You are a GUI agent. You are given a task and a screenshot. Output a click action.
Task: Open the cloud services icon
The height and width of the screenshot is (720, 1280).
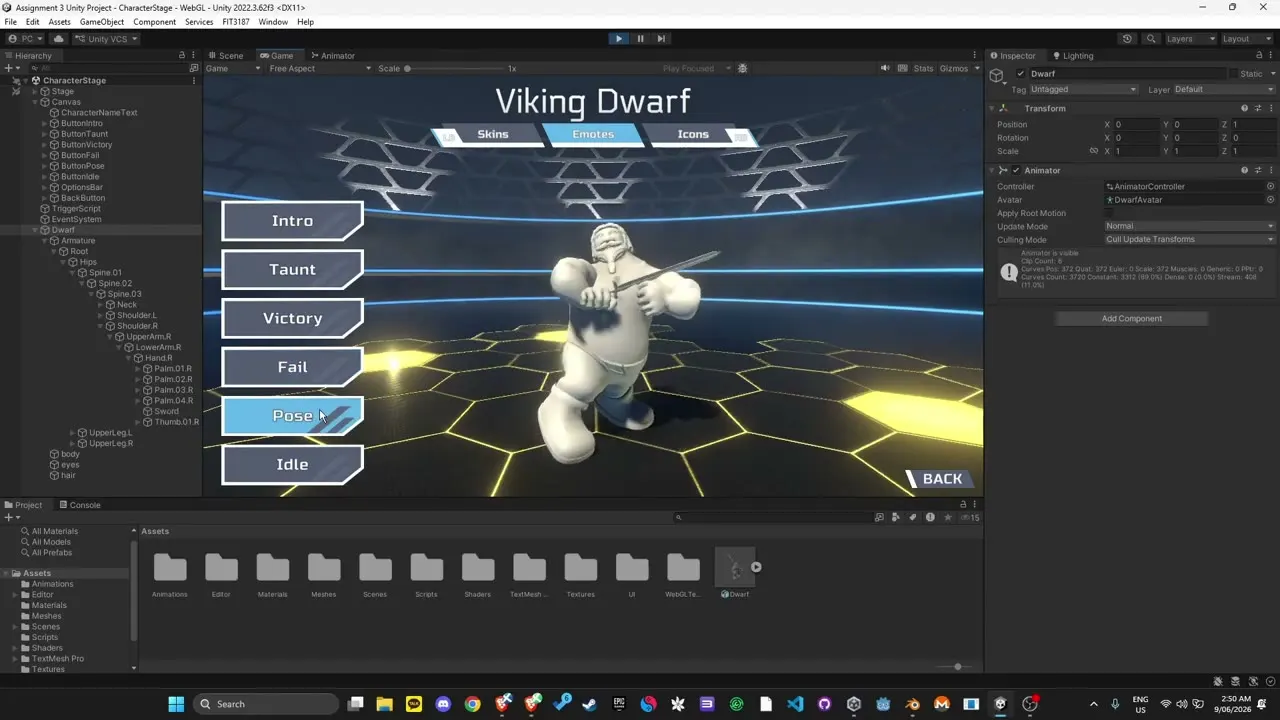(58, 39)
